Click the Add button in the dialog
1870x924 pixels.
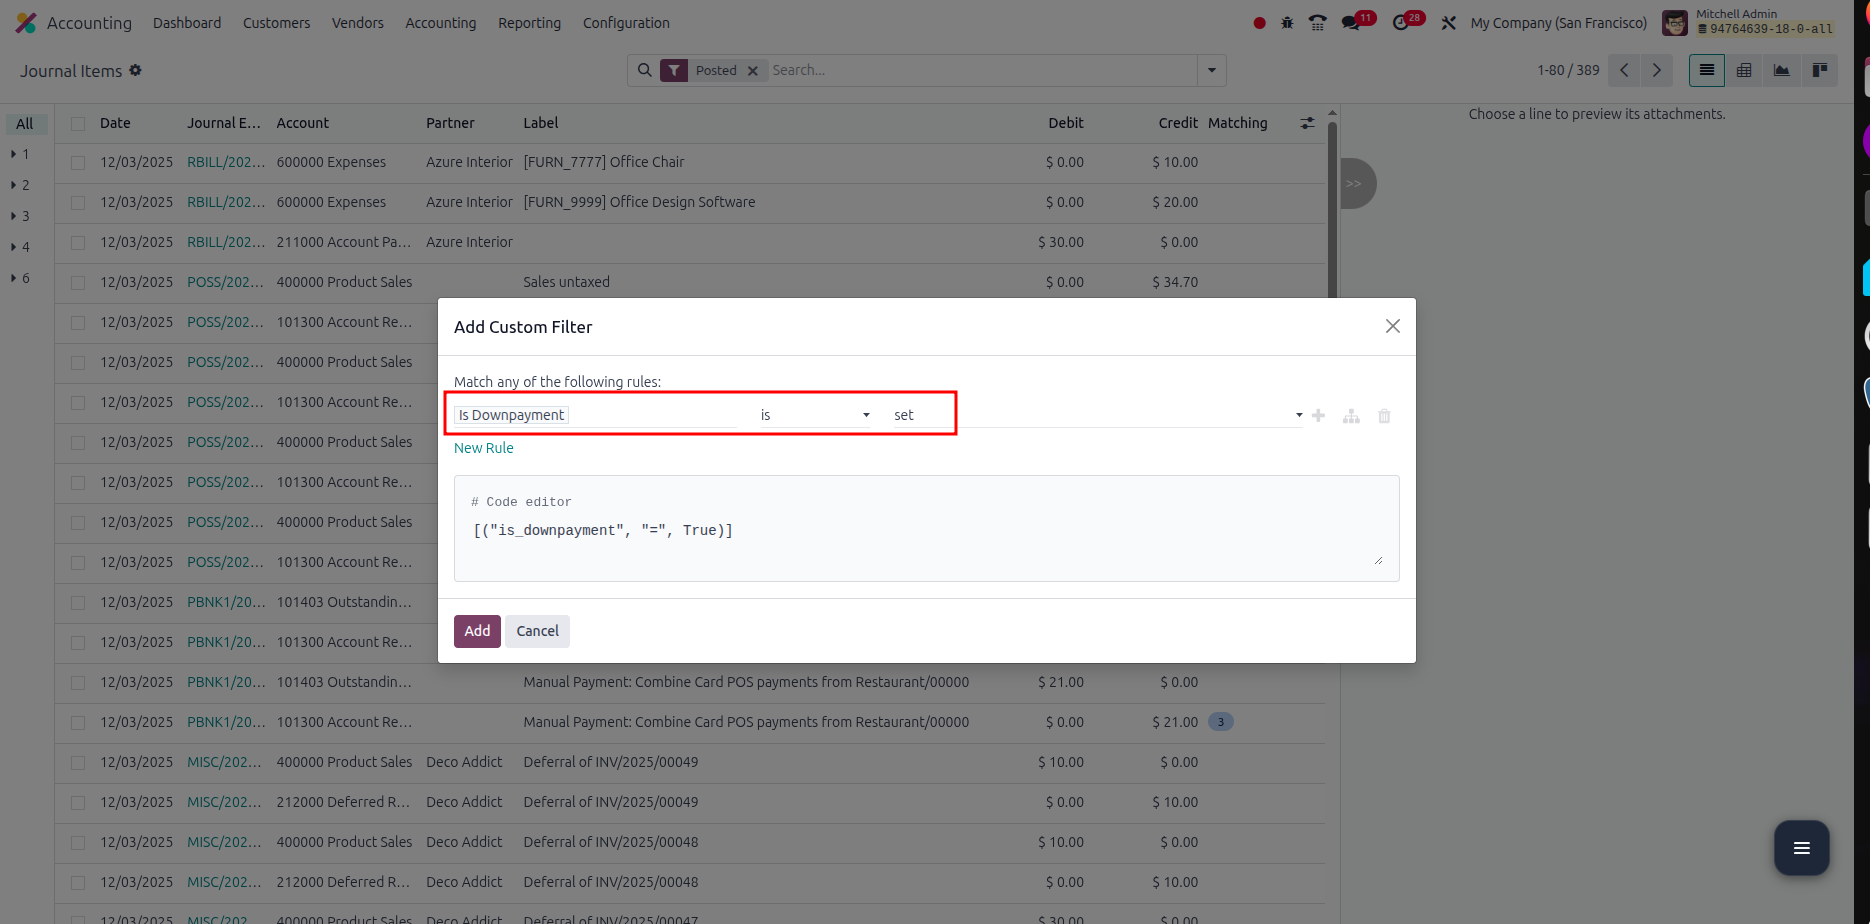click(x=477, y=631)
